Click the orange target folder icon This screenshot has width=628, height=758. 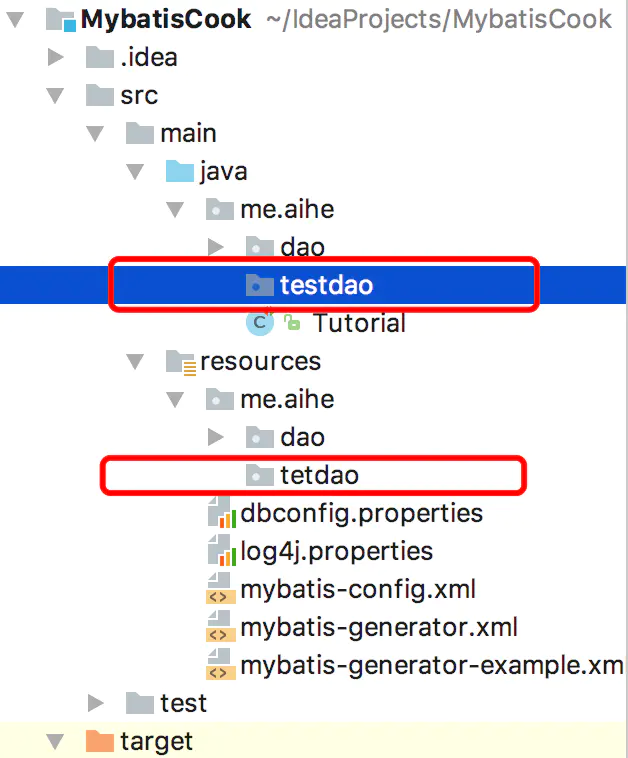(100, 741)
